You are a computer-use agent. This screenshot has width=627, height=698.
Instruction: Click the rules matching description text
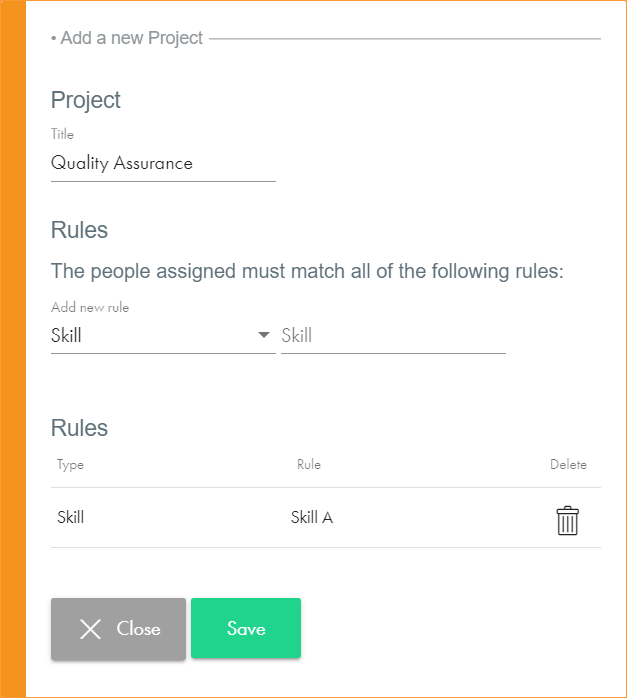point(307,272)
